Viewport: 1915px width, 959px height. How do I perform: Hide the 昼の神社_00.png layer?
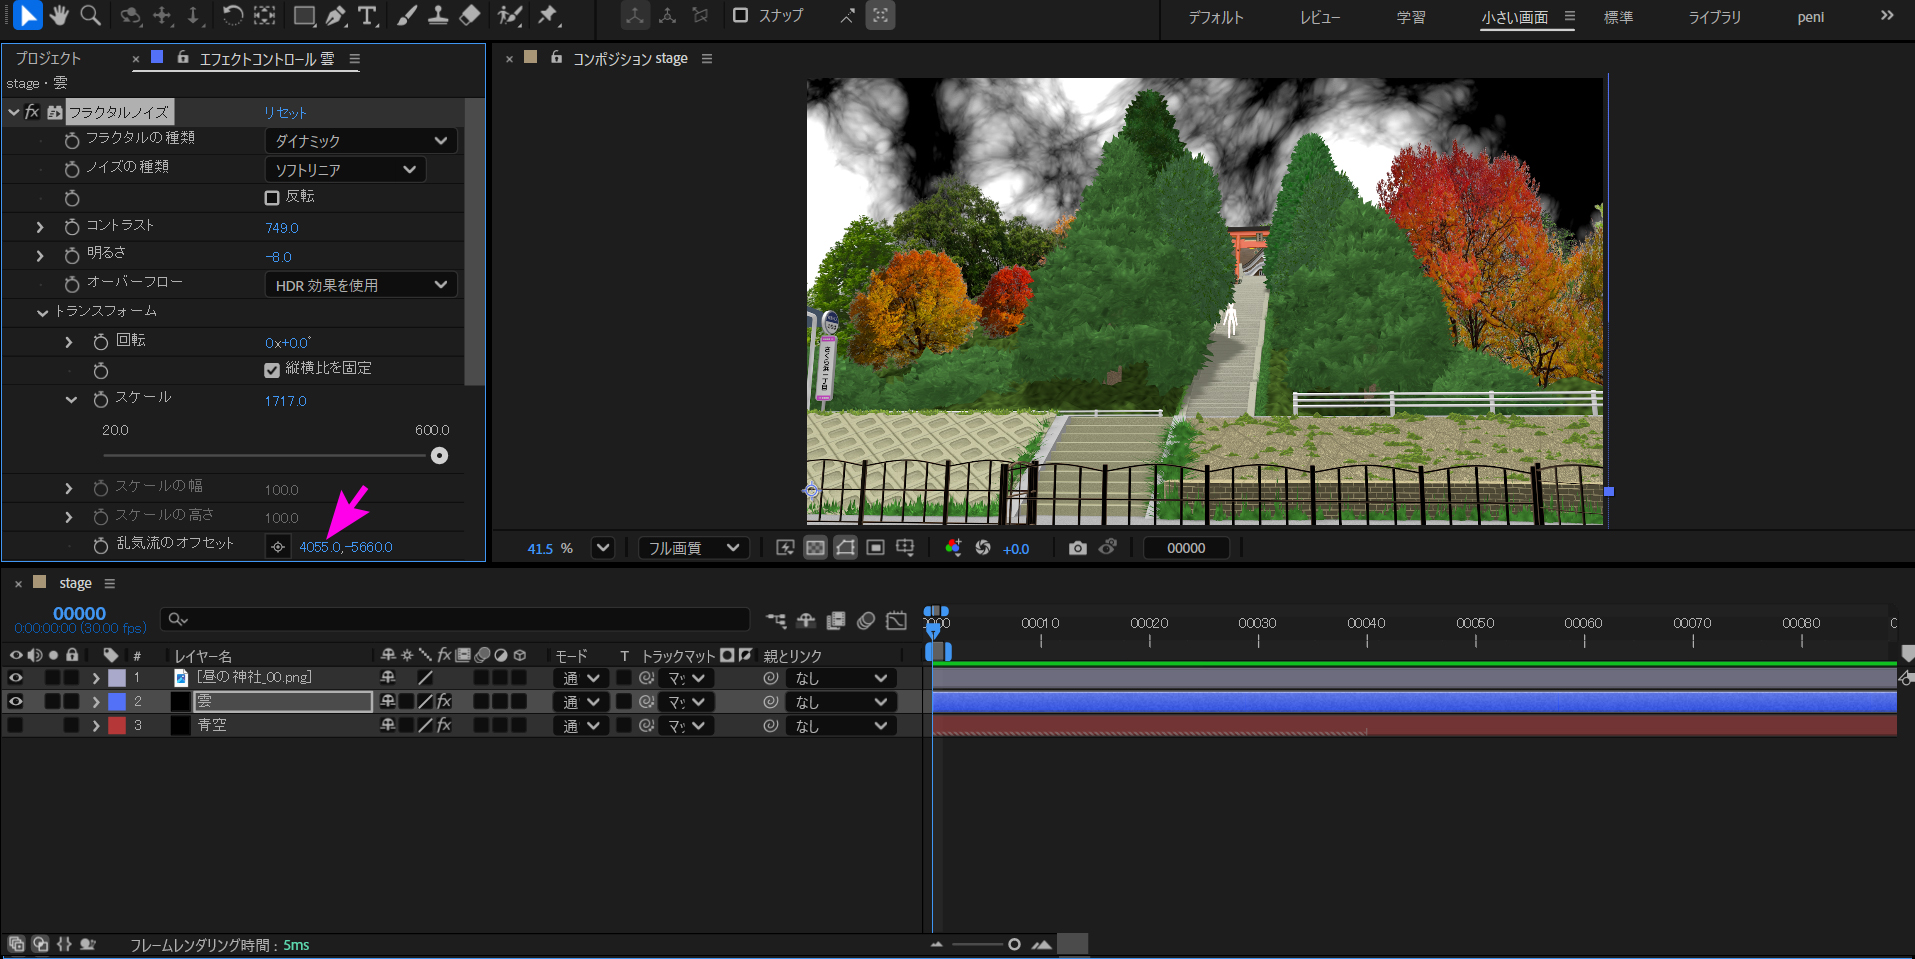point(16,678)
